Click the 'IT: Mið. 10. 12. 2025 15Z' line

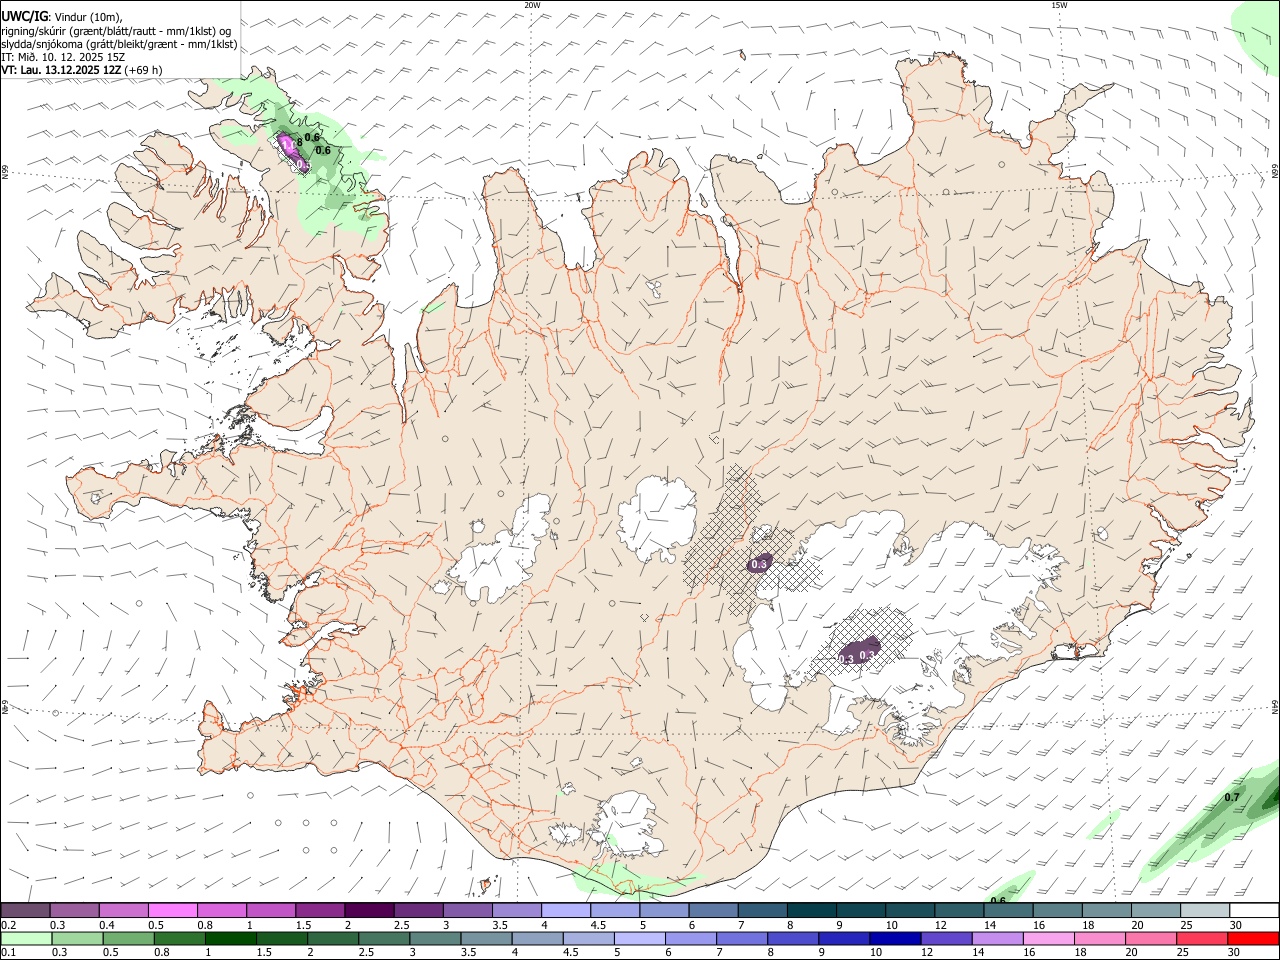point(63,57)
